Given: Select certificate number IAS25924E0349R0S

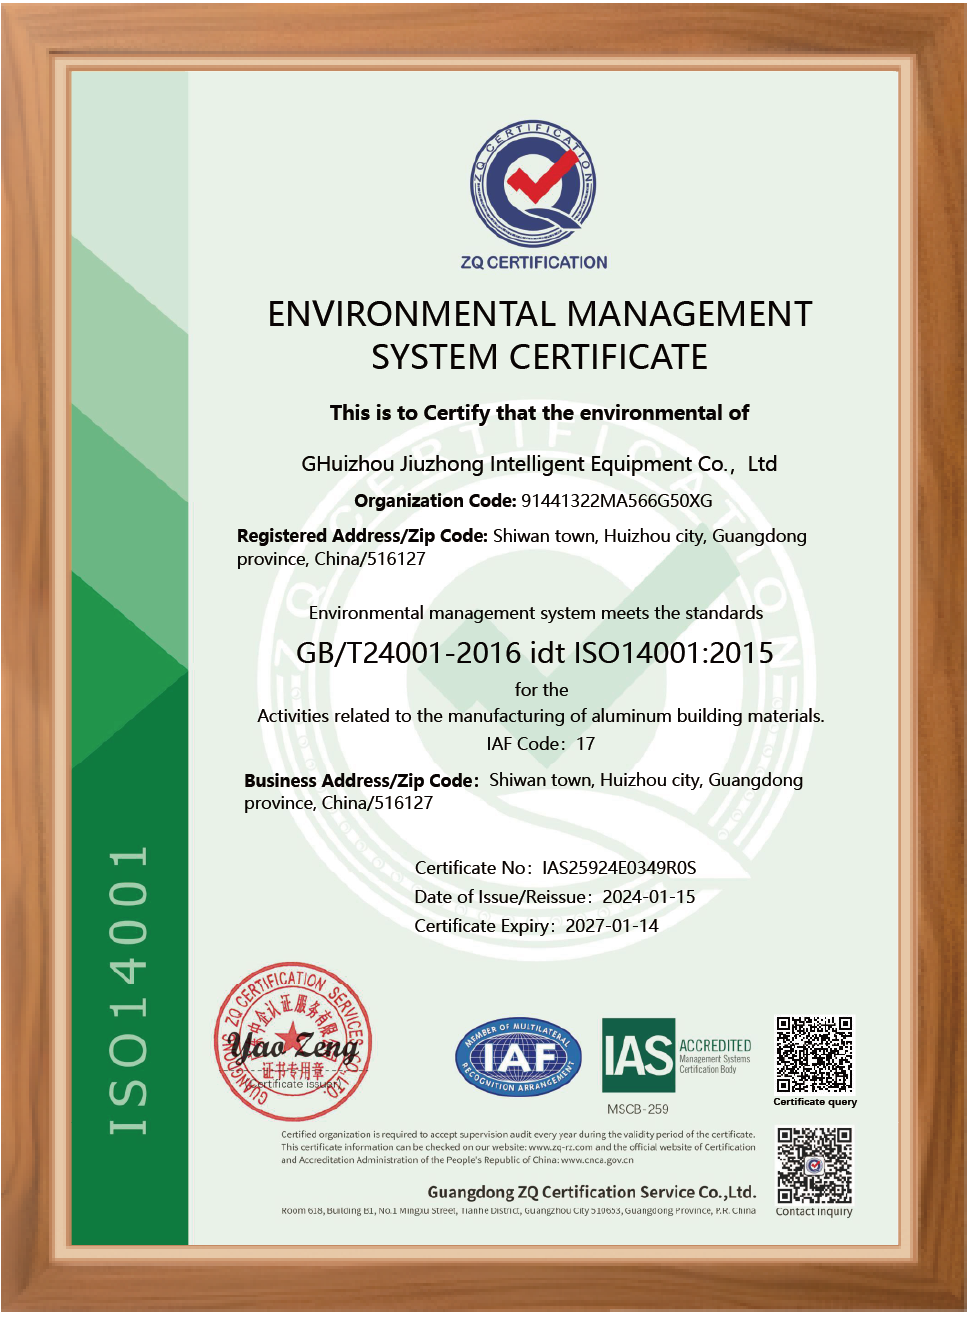Looking at the screenshot, I should 619,868.
